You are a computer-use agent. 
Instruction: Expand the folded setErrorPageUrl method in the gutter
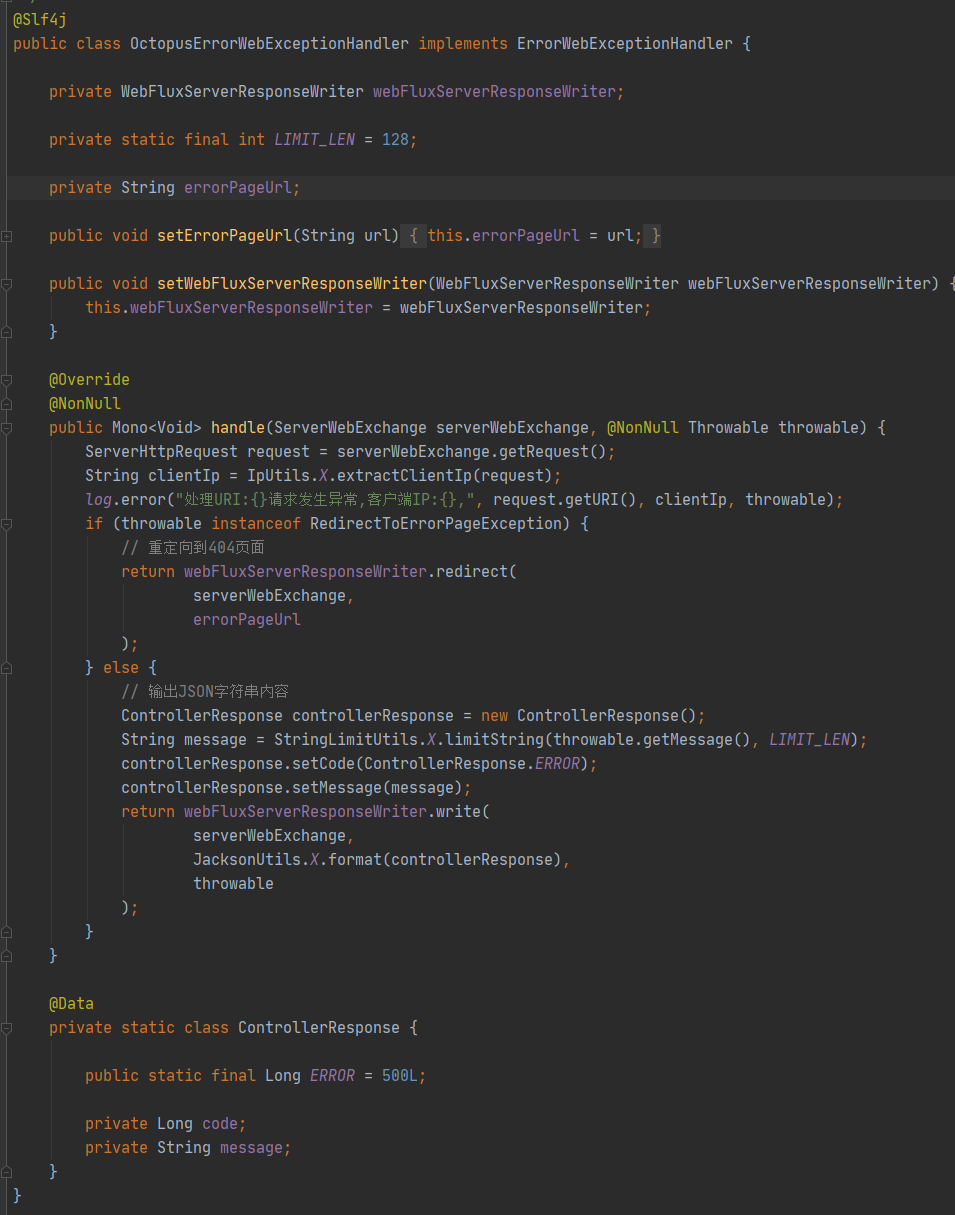(7, 236)
